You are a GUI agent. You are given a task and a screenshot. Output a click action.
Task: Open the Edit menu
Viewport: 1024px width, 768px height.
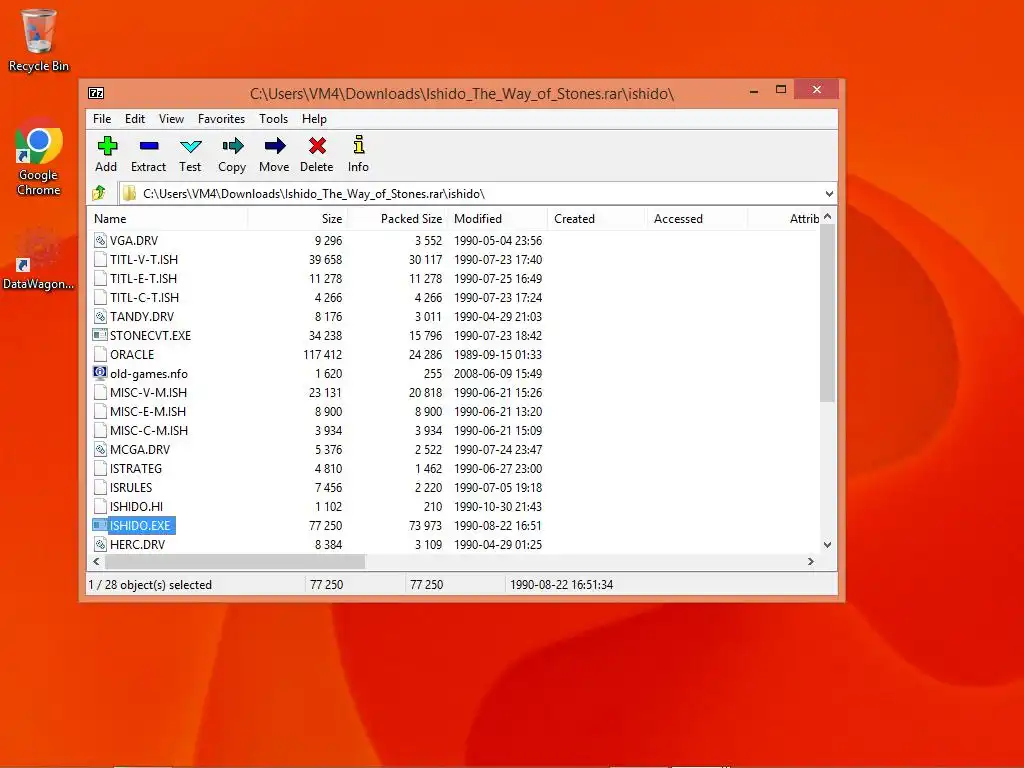point(135,119)
